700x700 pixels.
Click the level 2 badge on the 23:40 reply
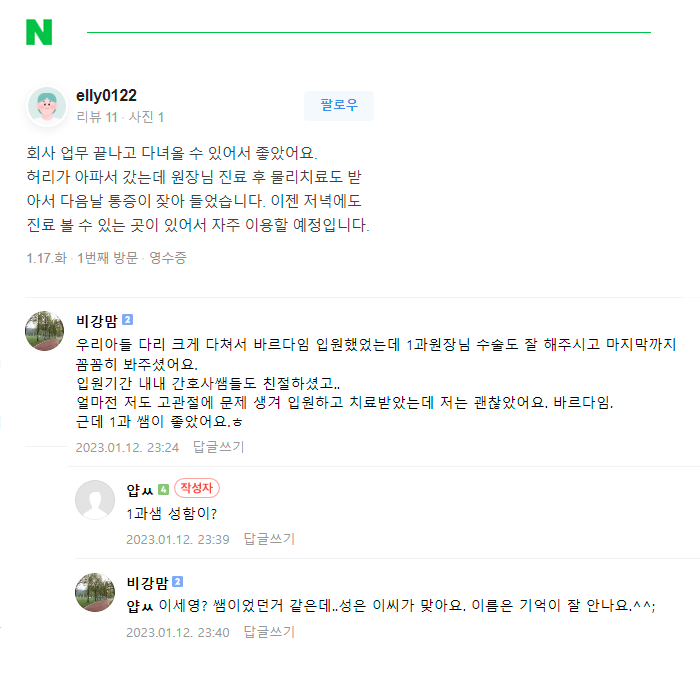click(x=177, y=581)
